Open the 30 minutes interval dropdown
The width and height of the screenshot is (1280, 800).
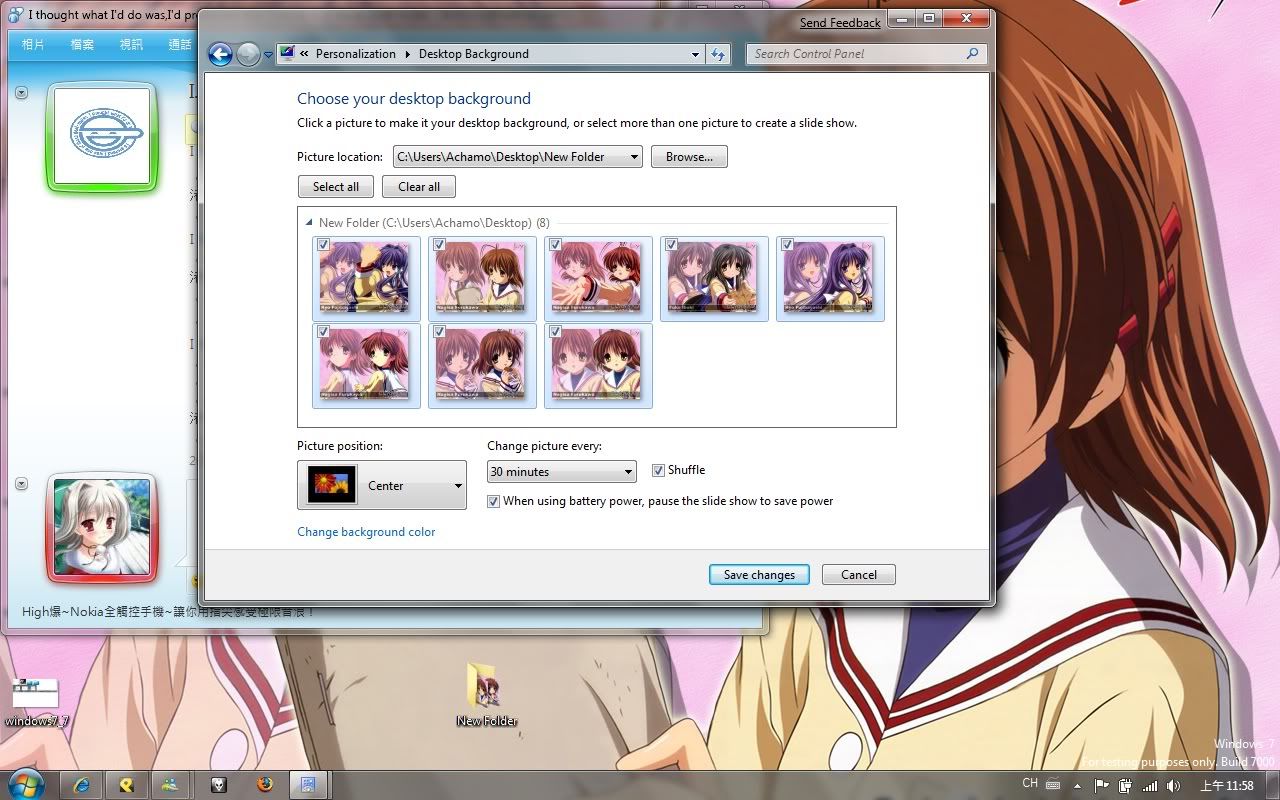tap(628, 472)
